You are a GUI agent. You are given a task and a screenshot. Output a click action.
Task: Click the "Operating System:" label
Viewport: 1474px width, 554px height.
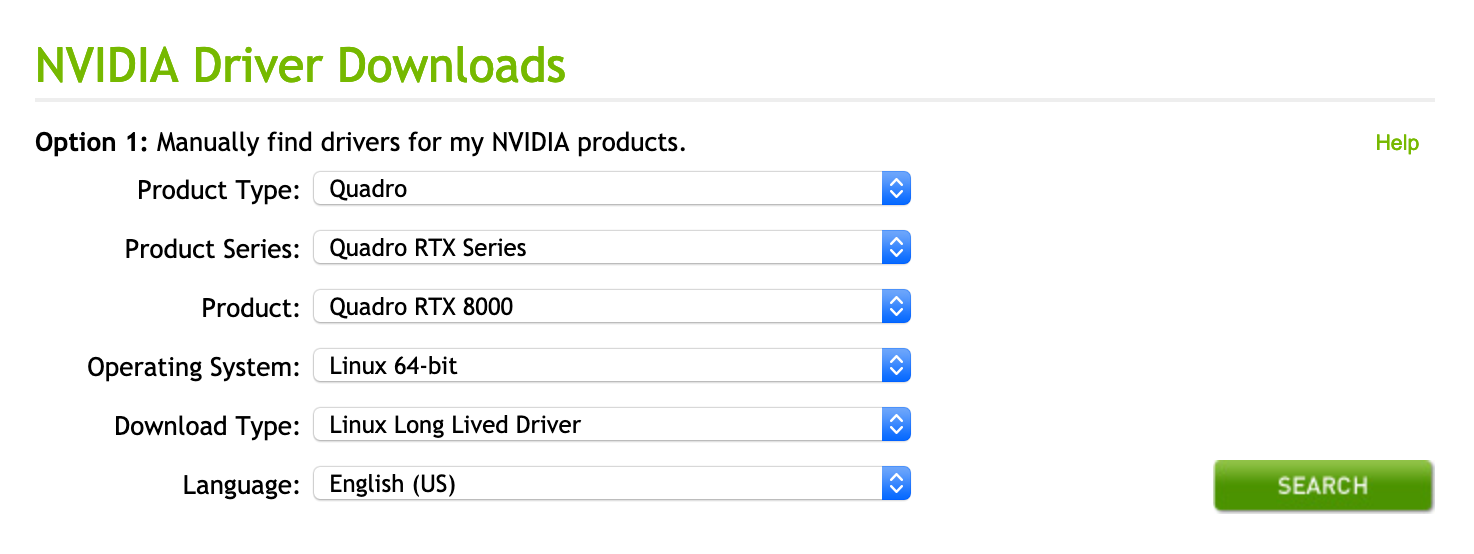point(193,368)
